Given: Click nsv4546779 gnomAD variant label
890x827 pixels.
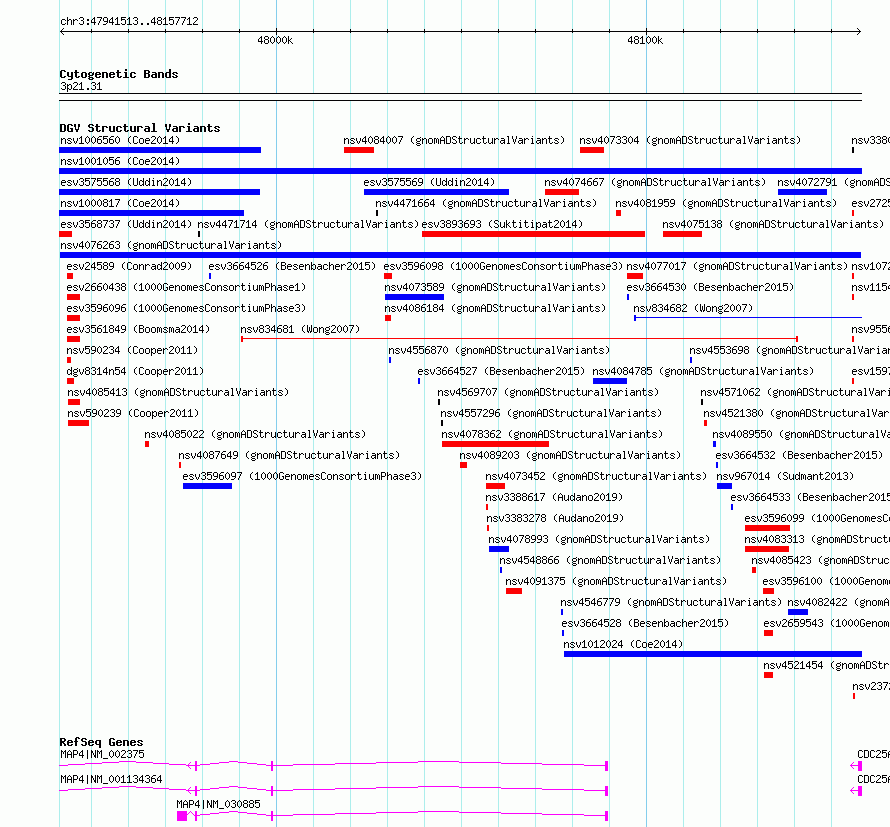Looking at the screenshot, I should pos(671,602).
